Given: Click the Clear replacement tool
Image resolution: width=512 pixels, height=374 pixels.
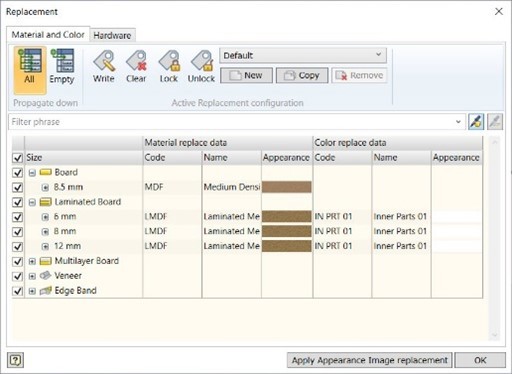Looking at the screenshot, I should point(136,67).
